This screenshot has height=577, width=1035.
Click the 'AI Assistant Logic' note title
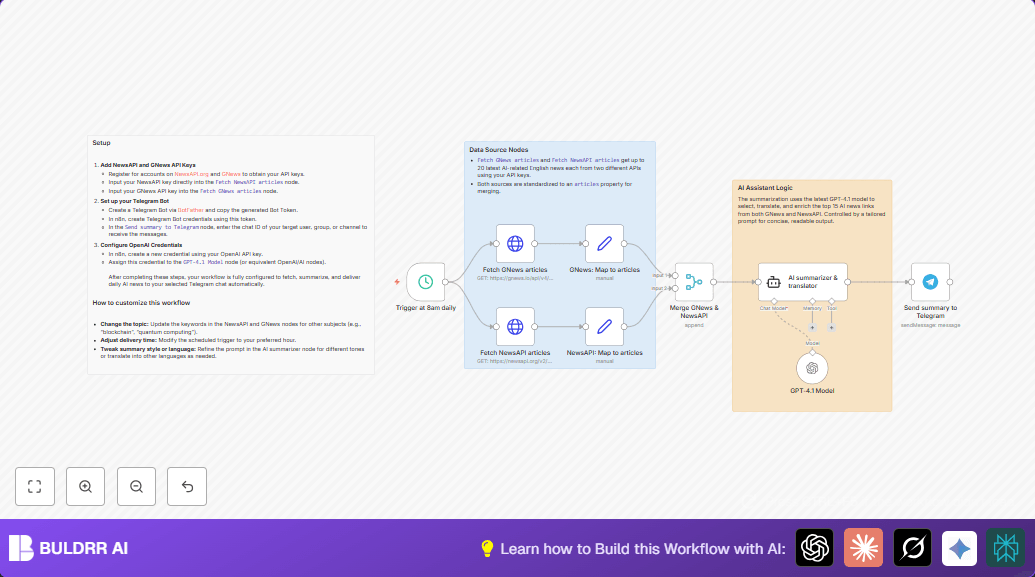coord(765,187)
